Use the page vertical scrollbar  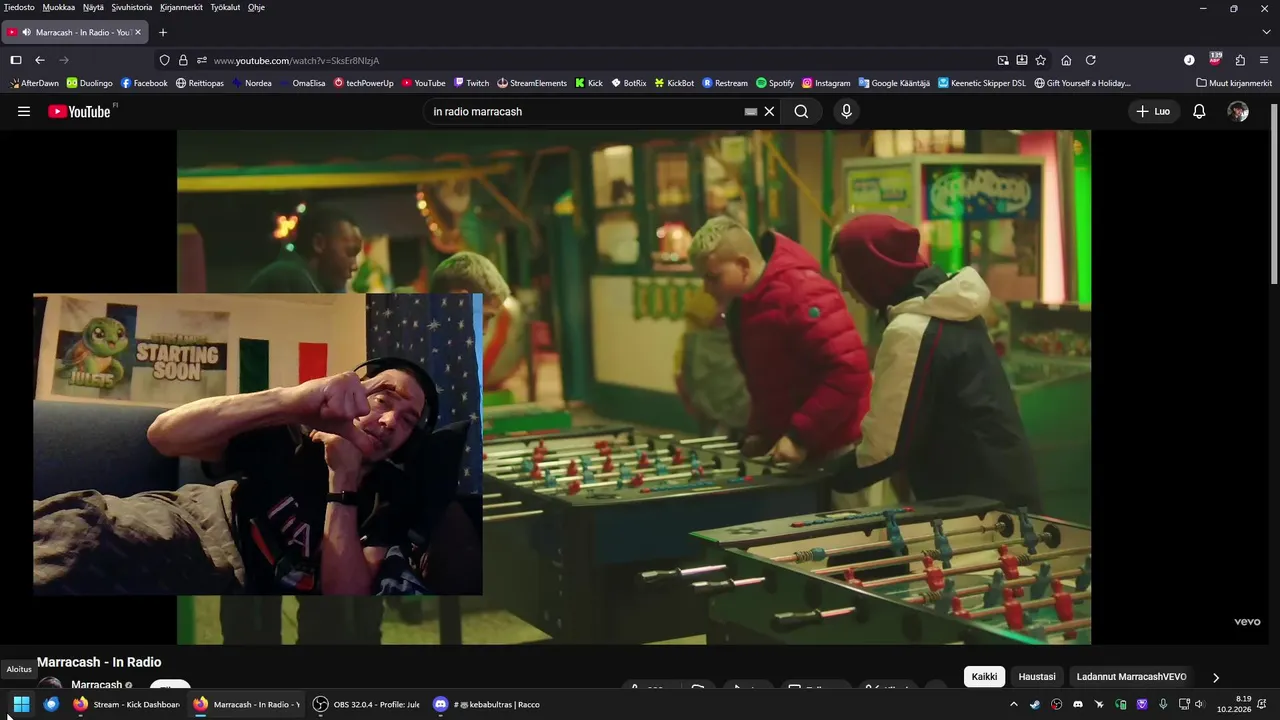pos(1274,193)
